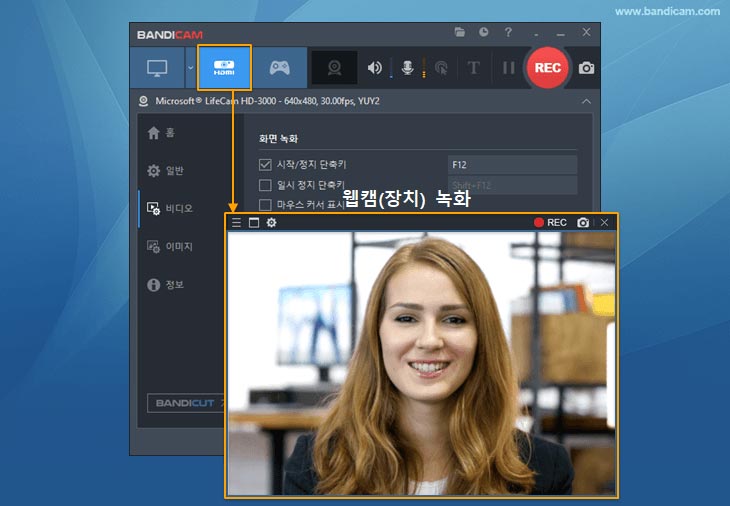Viewport: 730px width, 506px height.
Task: Click the F12 hotkey field
Action: click(x=512, y=165)
